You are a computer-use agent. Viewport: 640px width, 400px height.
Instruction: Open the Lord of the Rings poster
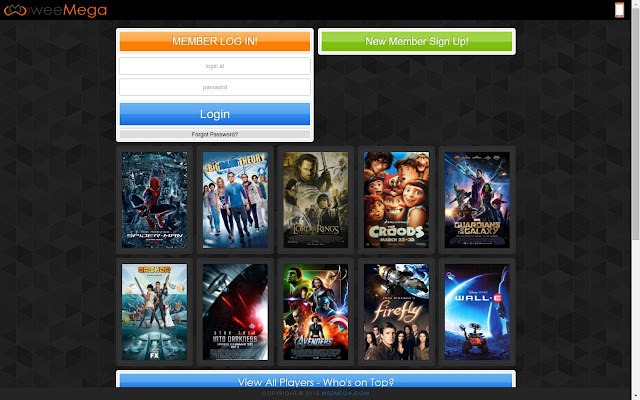(x=316, y=200)
